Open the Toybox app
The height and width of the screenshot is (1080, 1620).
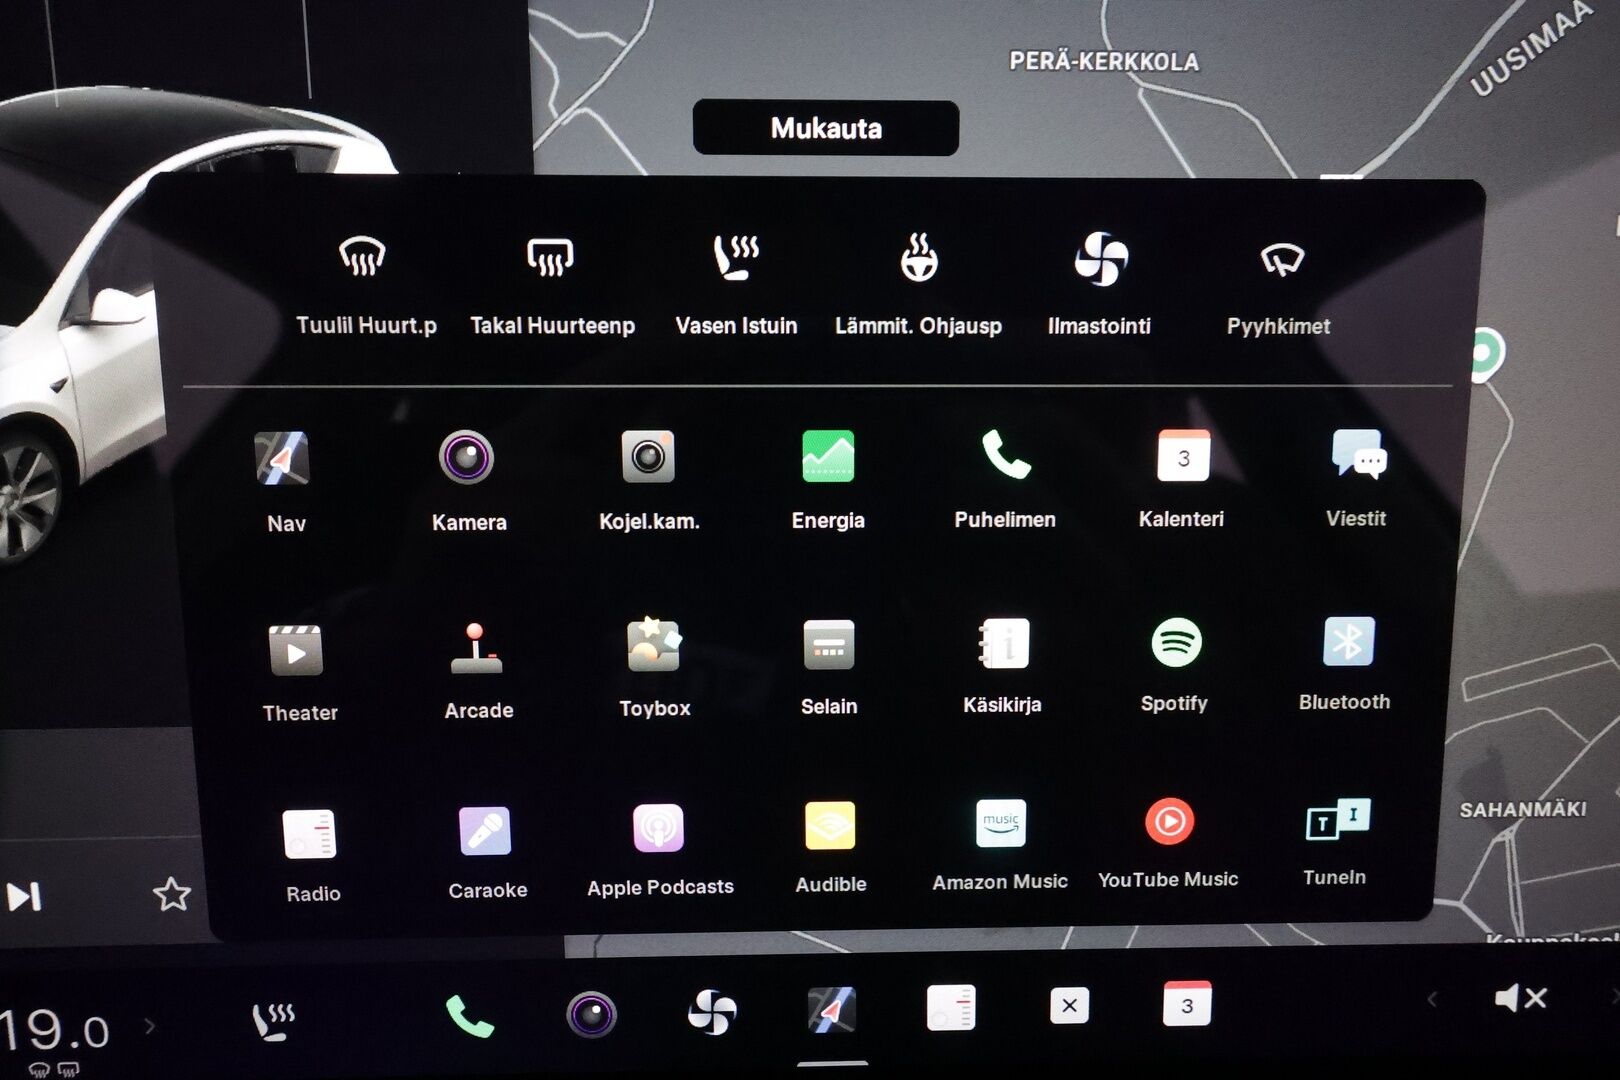(654, 645)
